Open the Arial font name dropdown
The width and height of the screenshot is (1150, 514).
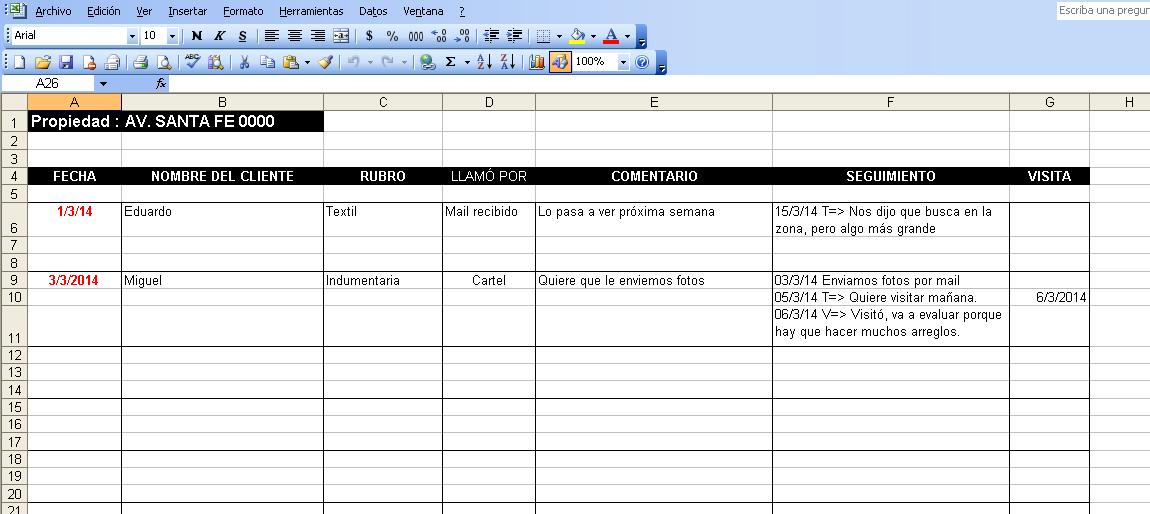[x=132, y=36]
